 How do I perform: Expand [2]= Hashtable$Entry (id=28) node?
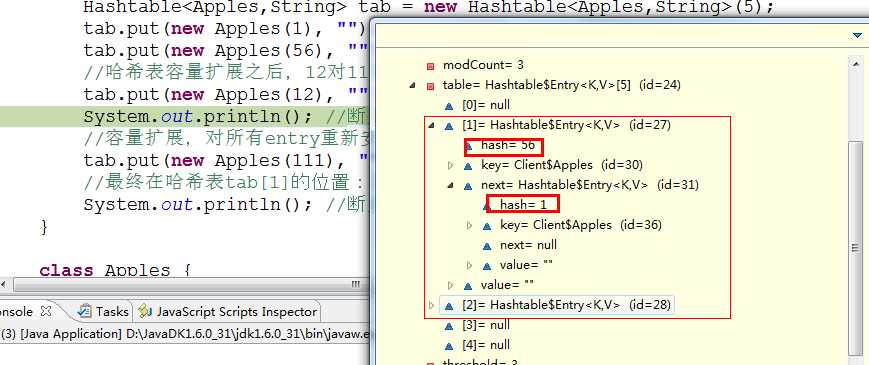(x=432, y=305)
